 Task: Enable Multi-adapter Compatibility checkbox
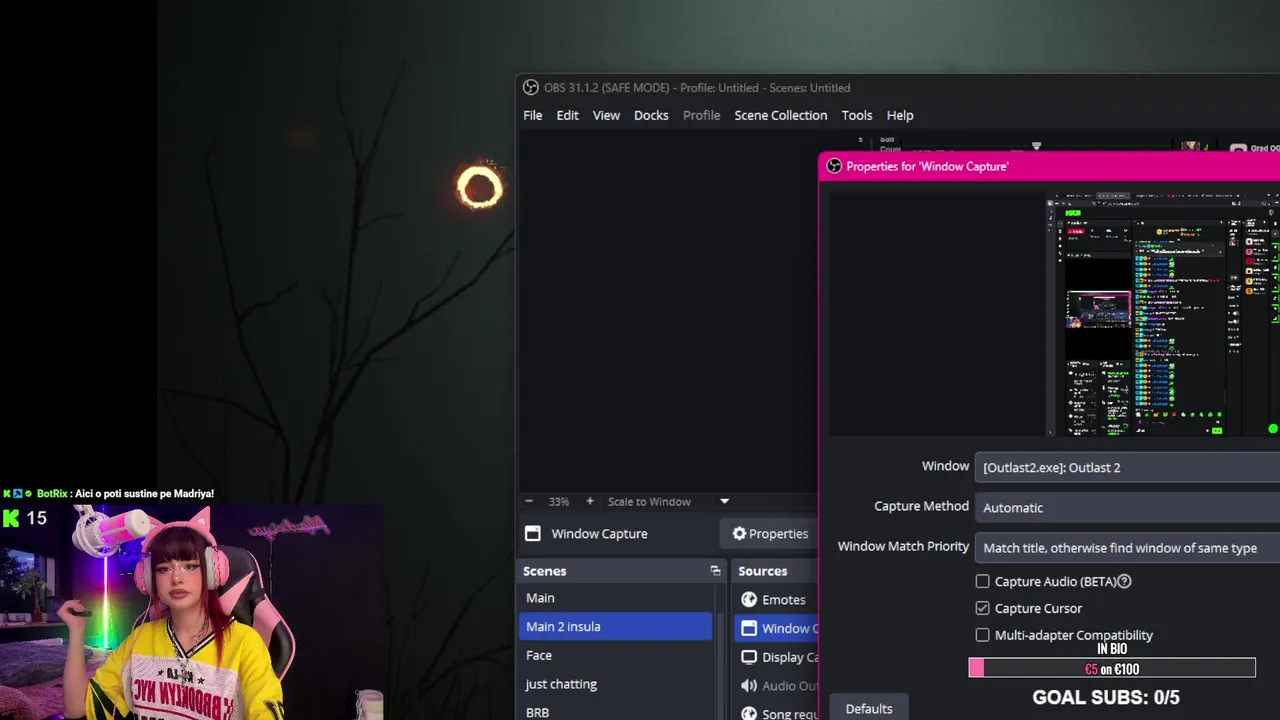982,635
